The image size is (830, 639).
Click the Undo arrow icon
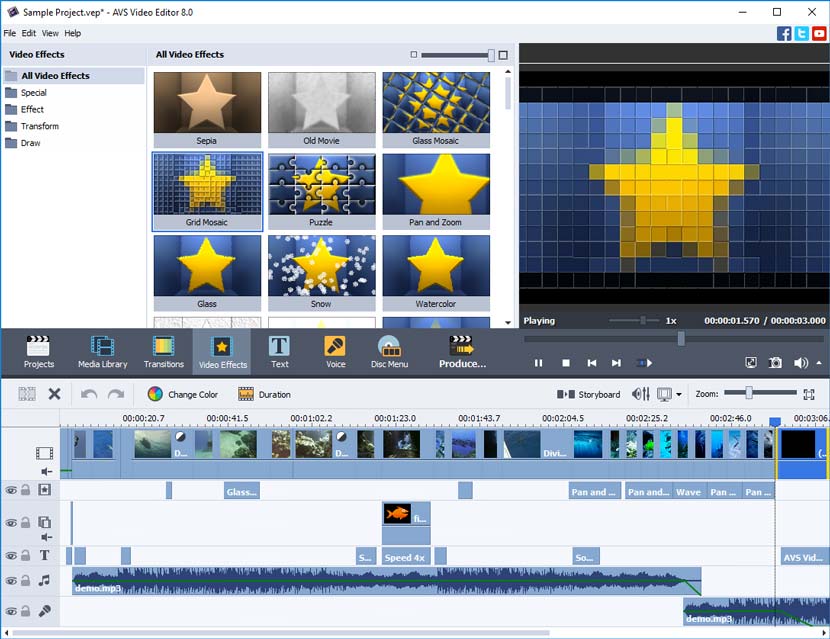point(91,393)
